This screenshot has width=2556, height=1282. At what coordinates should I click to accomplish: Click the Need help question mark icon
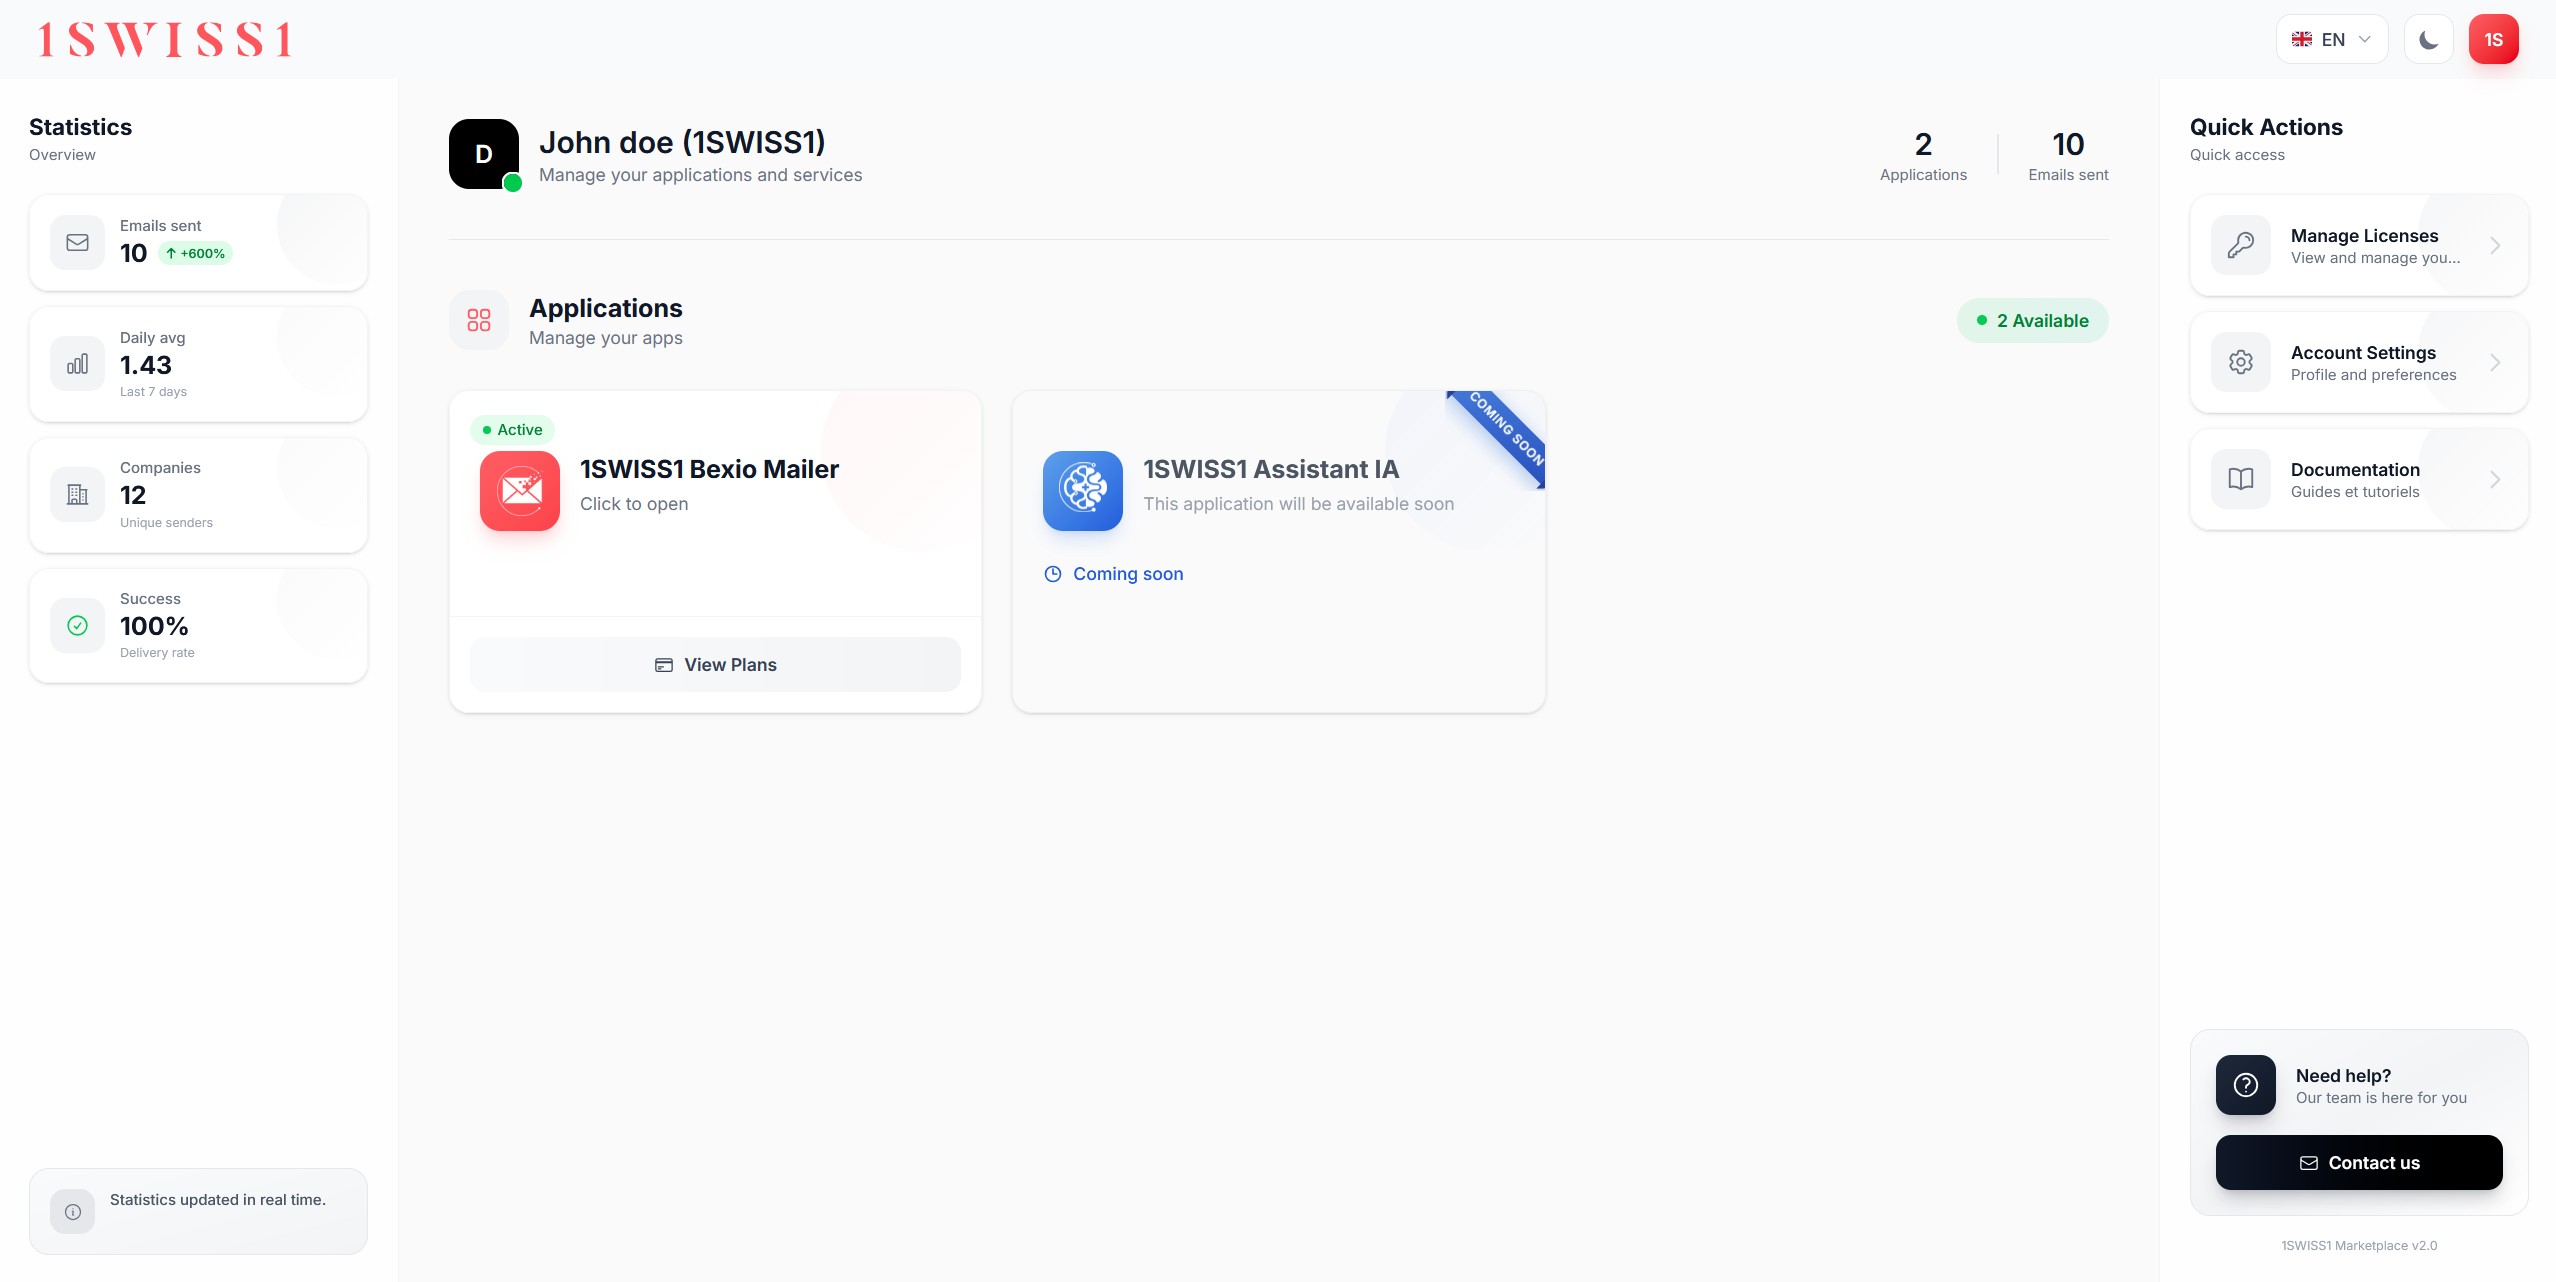tap(2246, 1085)
